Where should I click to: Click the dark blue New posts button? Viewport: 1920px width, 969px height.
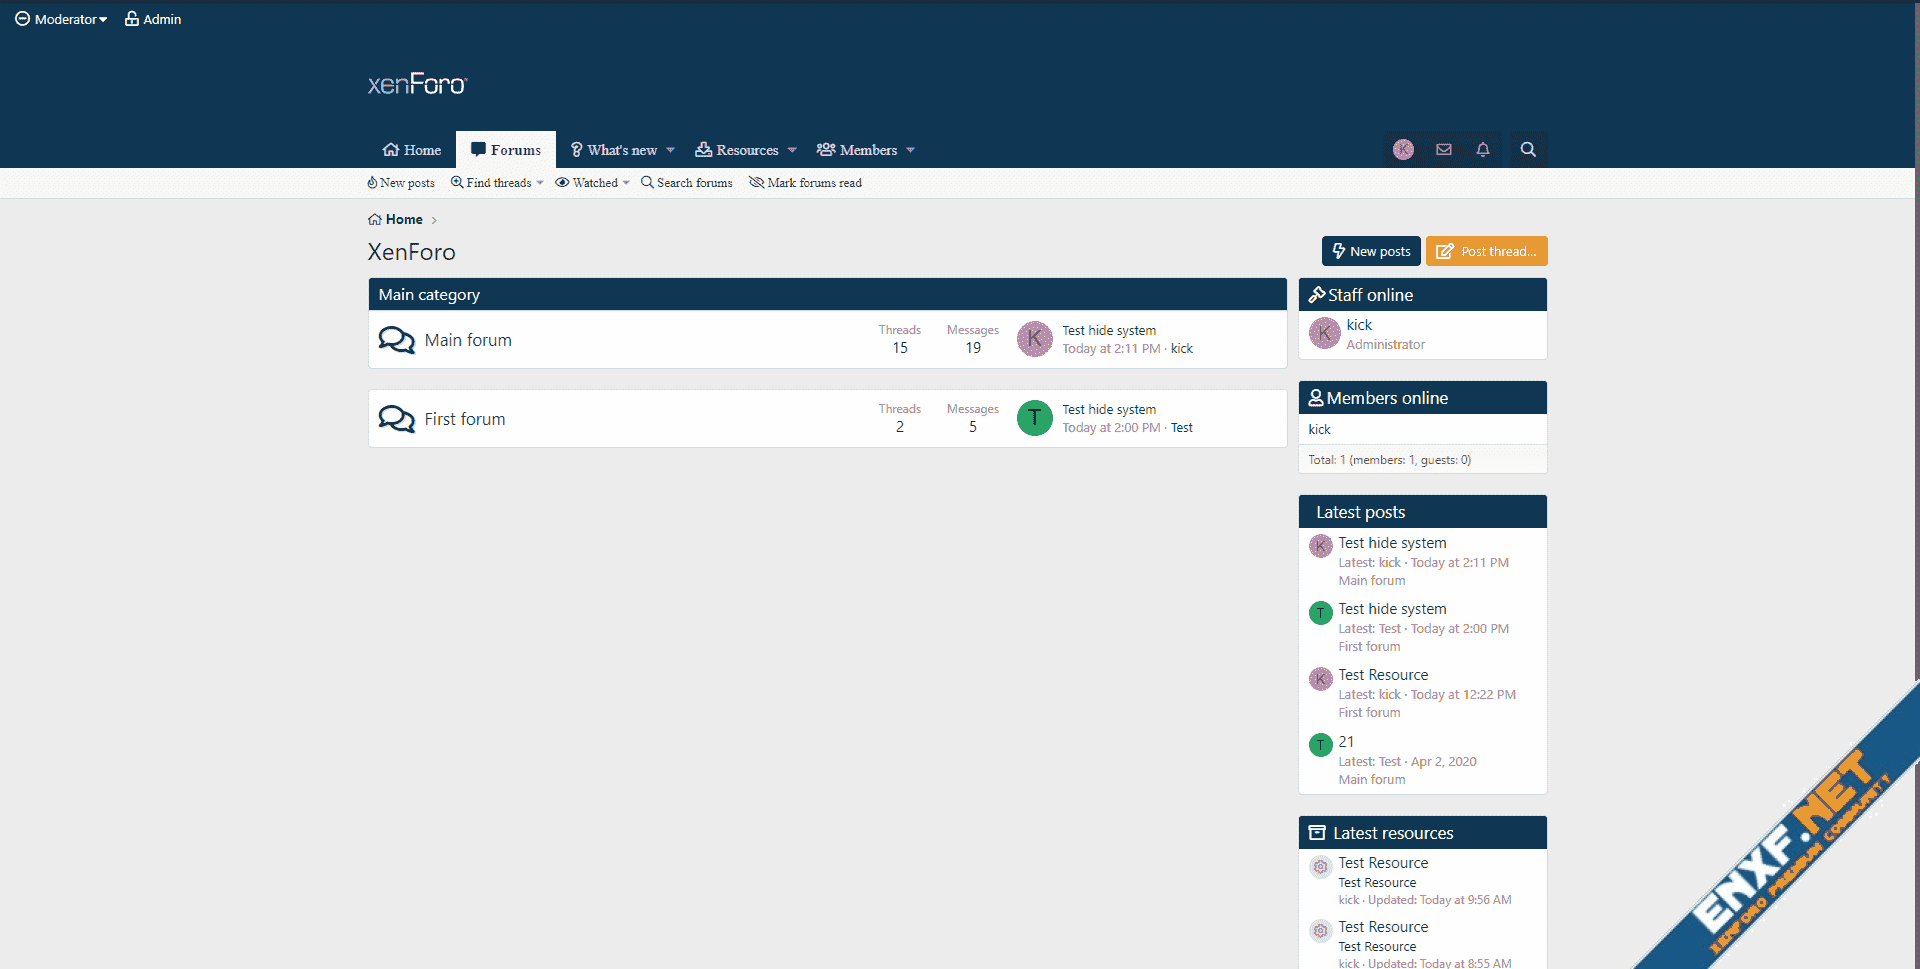pyautogui.click(x=1370, y=251)
